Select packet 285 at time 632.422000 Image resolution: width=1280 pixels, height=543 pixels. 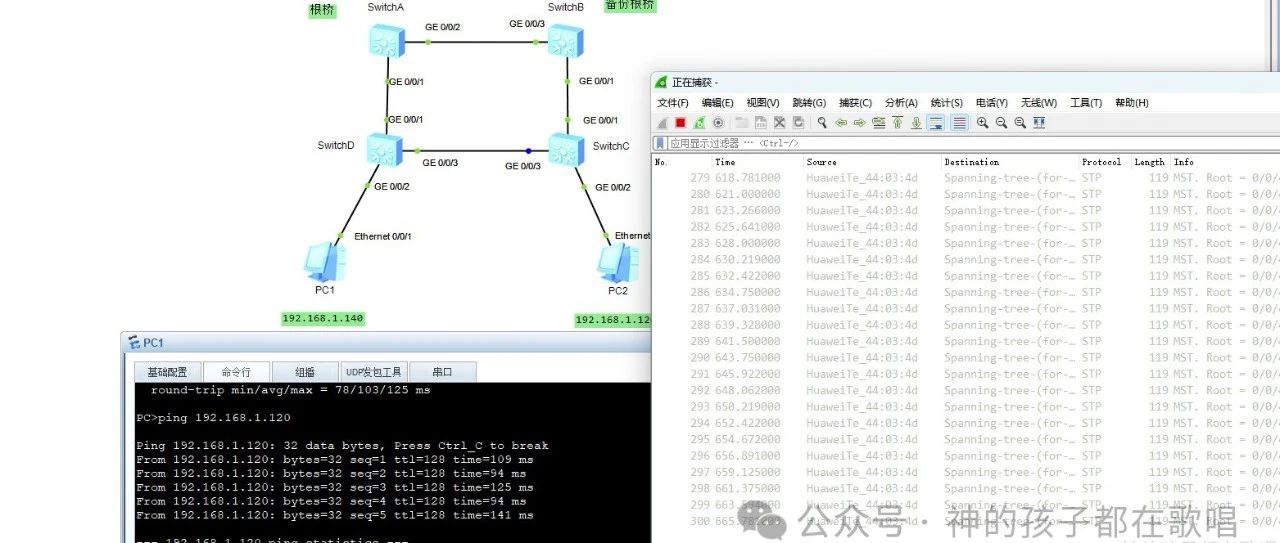966,276
